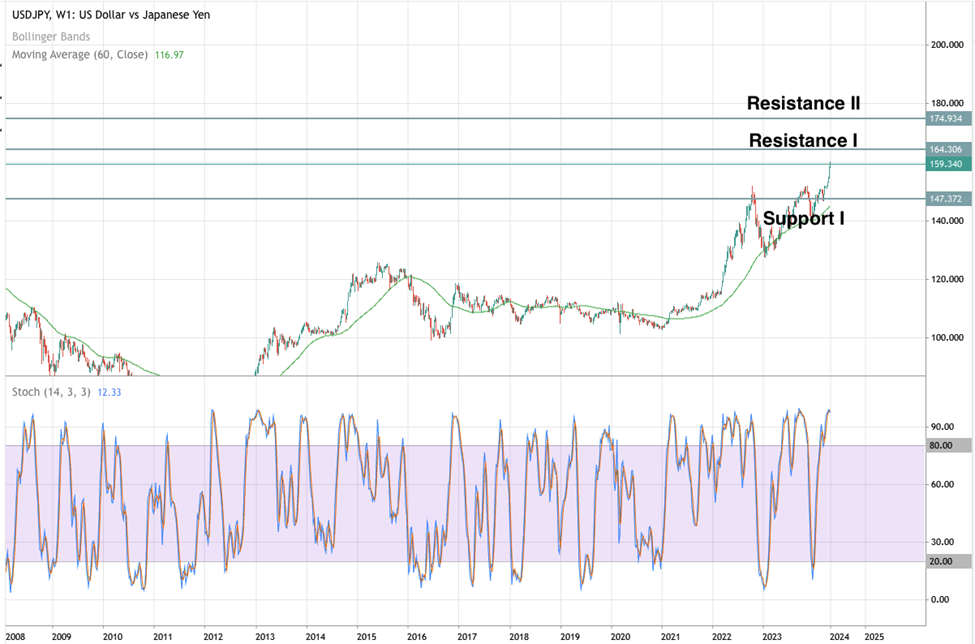Click the 147.372 price tag
975x644 pixels.
click(945, 199)
